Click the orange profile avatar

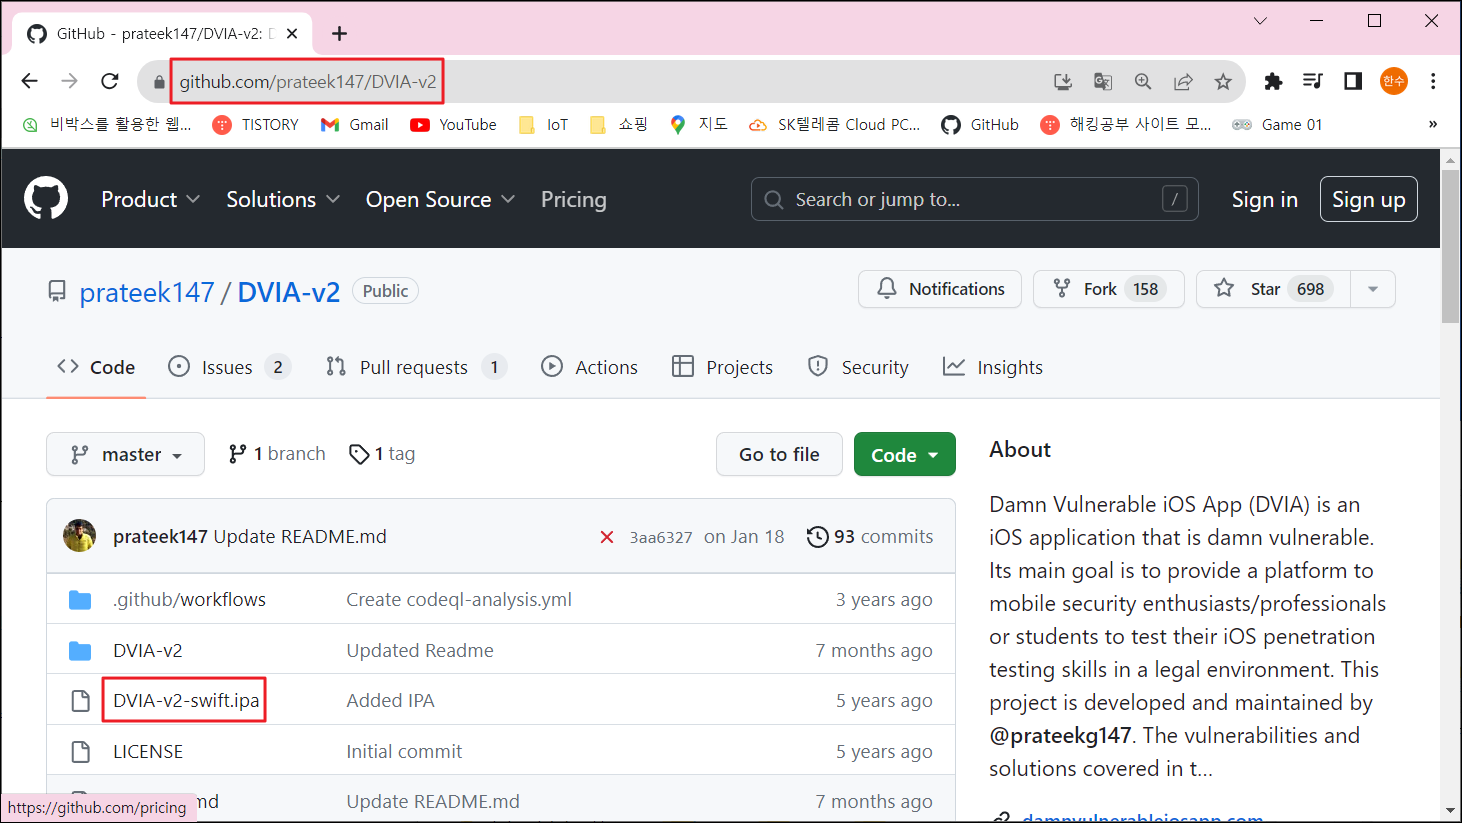(x=1393, y=82)
